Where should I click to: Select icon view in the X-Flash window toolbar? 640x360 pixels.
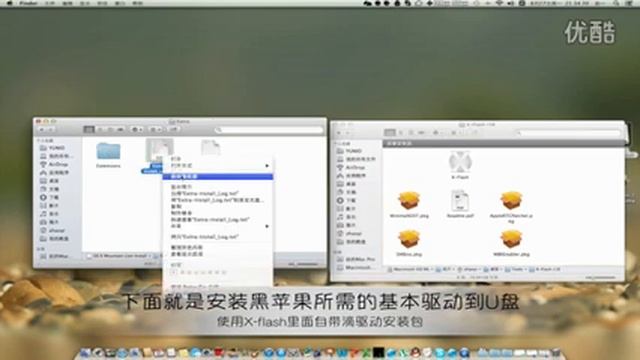(x=390, y=133)
